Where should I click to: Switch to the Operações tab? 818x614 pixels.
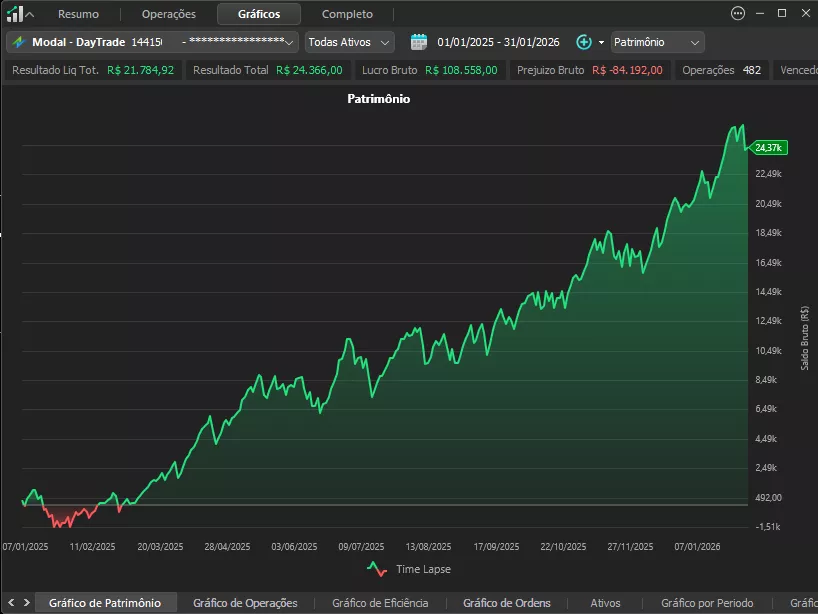click(169, 14)
